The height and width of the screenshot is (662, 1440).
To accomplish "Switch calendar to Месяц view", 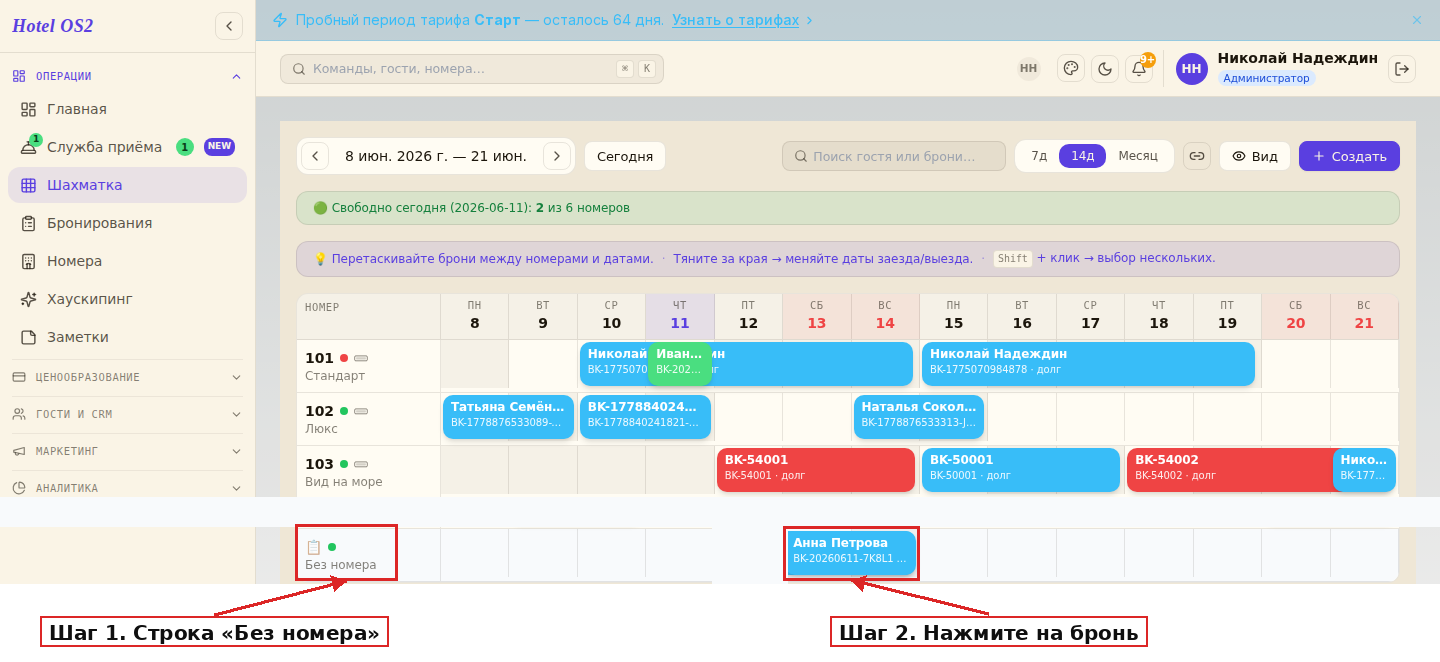I will 1138,156.
